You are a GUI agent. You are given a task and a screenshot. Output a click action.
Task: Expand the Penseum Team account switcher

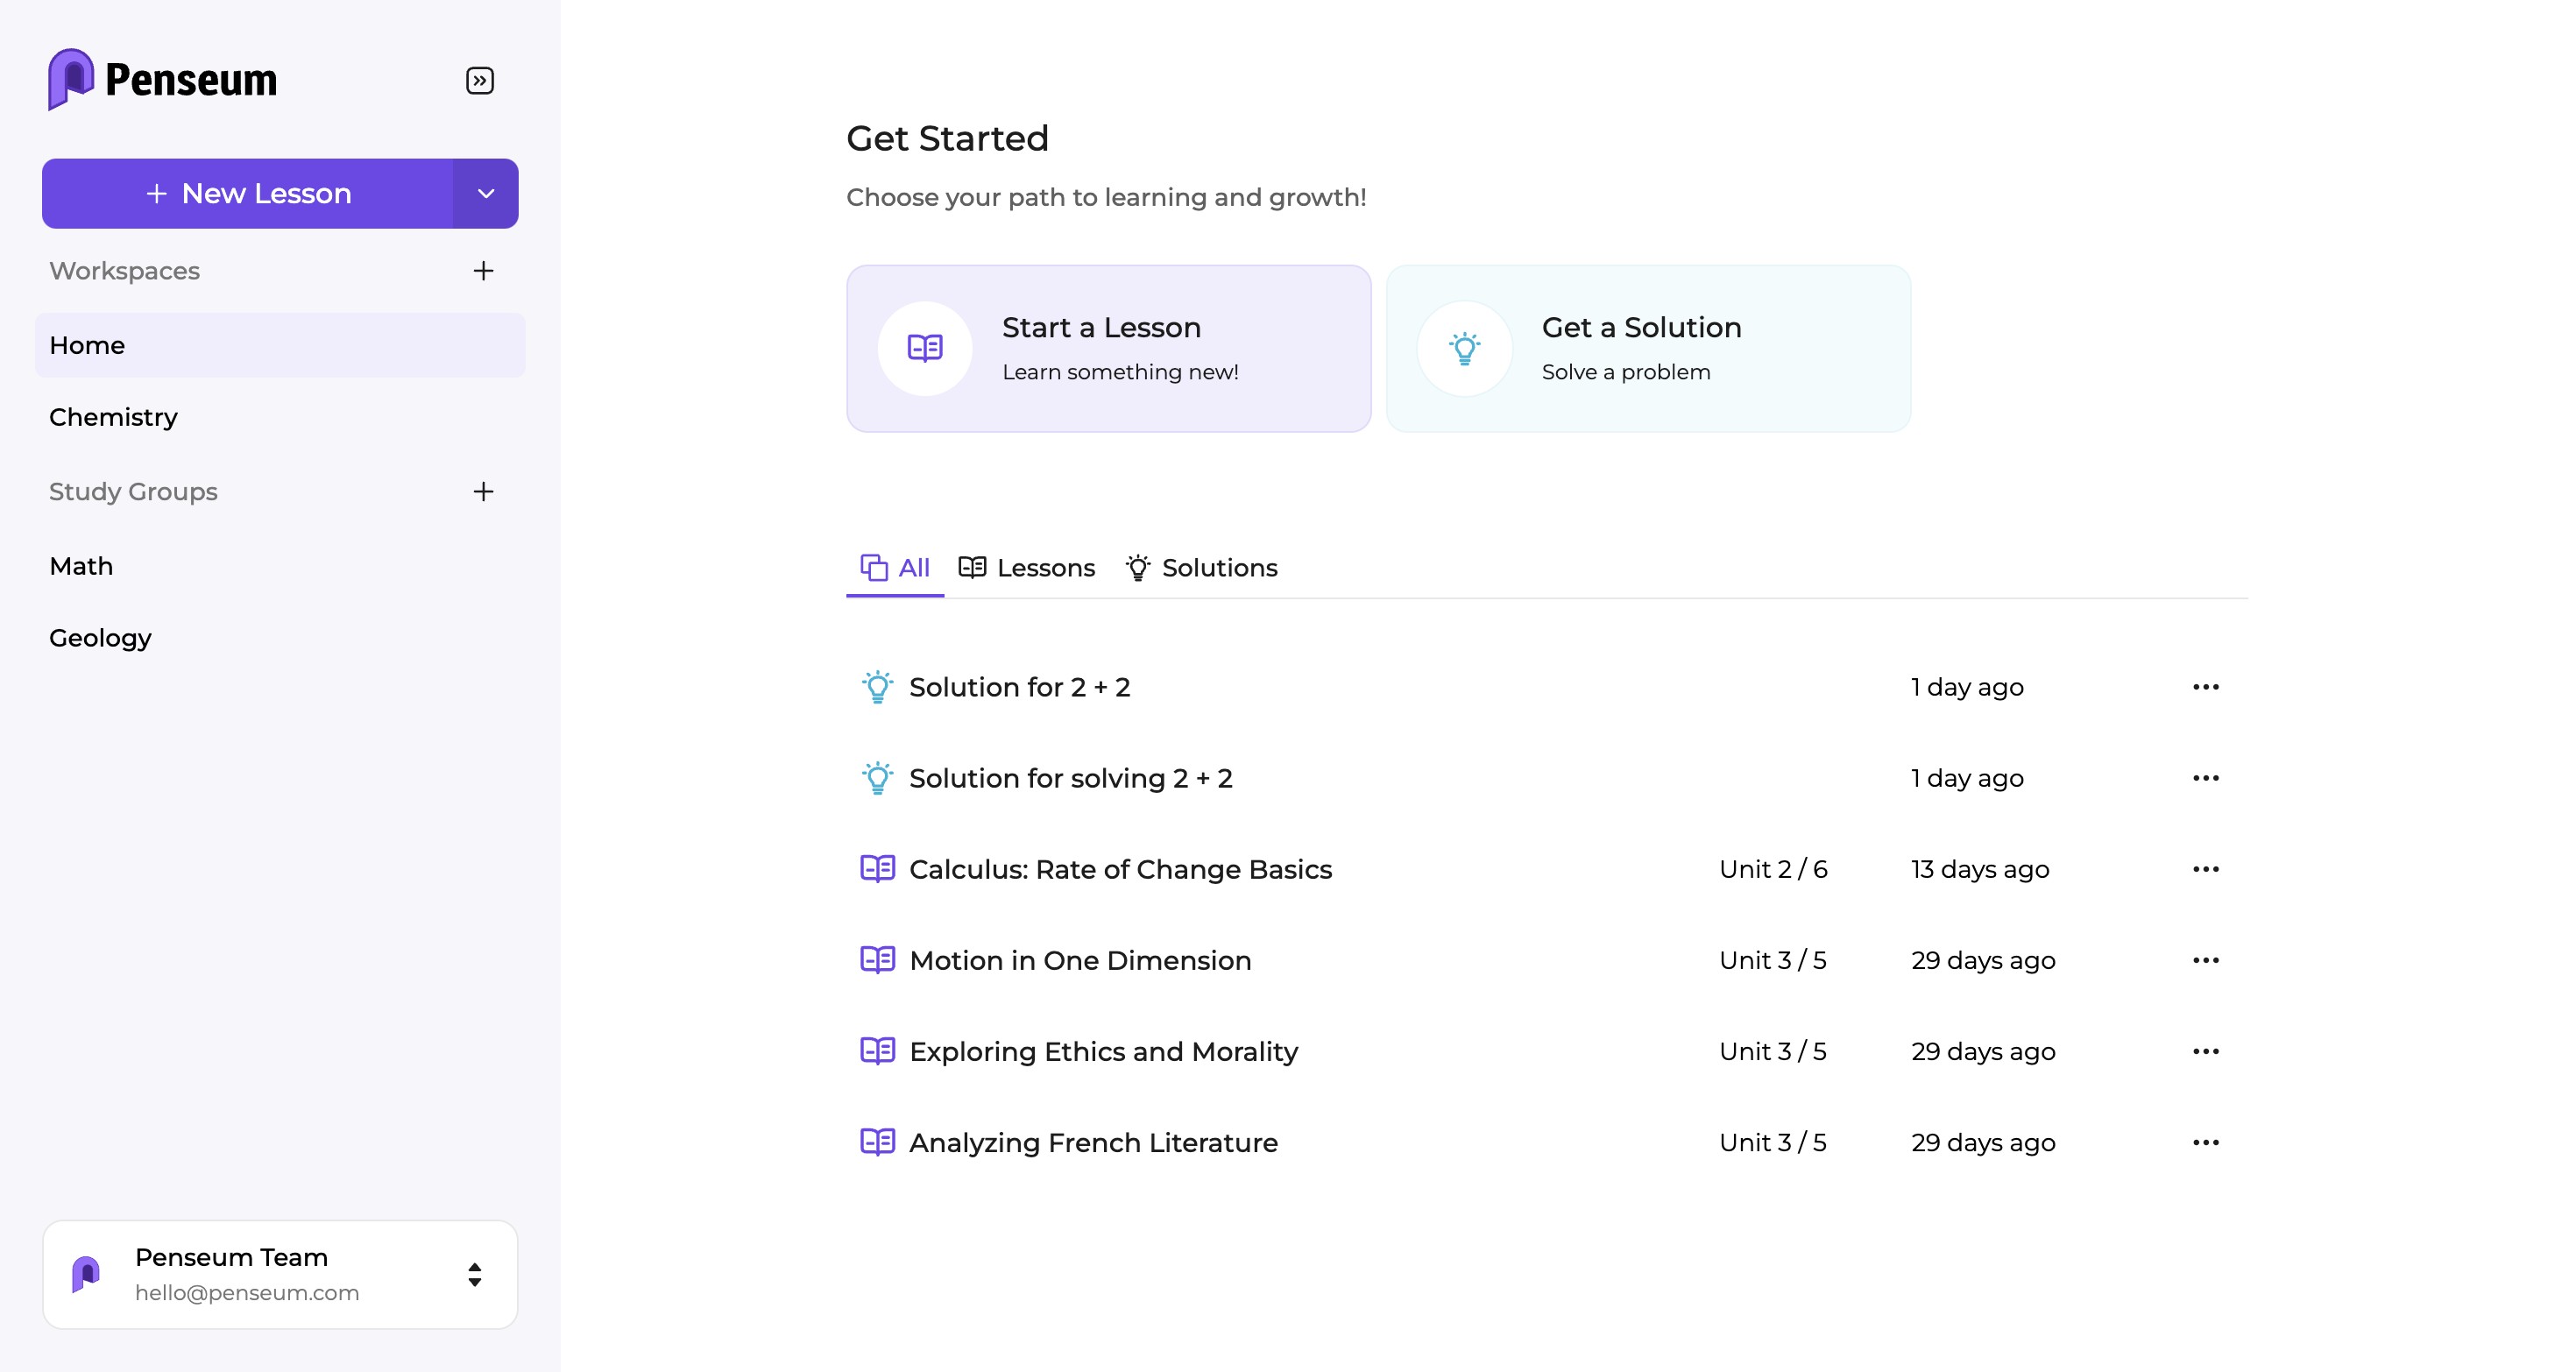(x=475, y=1274)
